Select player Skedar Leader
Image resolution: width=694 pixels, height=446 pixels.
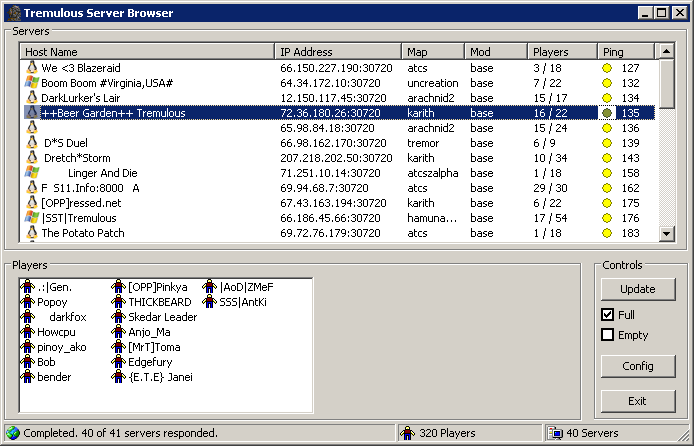(x=162, y=317)
